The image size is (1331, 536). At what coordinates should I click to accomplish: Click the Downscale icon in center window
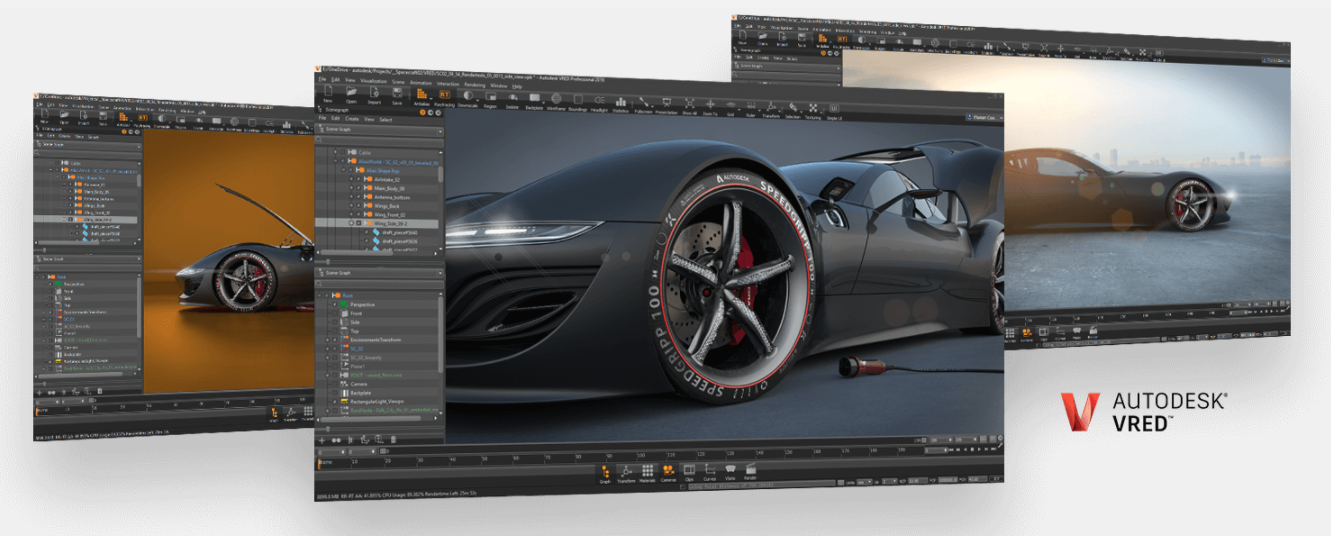pos(468,97)
